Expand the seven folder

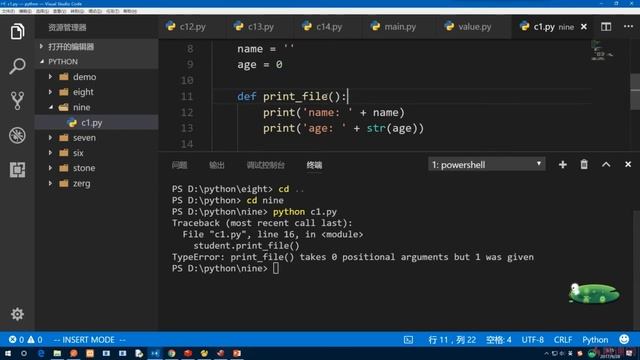click(97, 138)
